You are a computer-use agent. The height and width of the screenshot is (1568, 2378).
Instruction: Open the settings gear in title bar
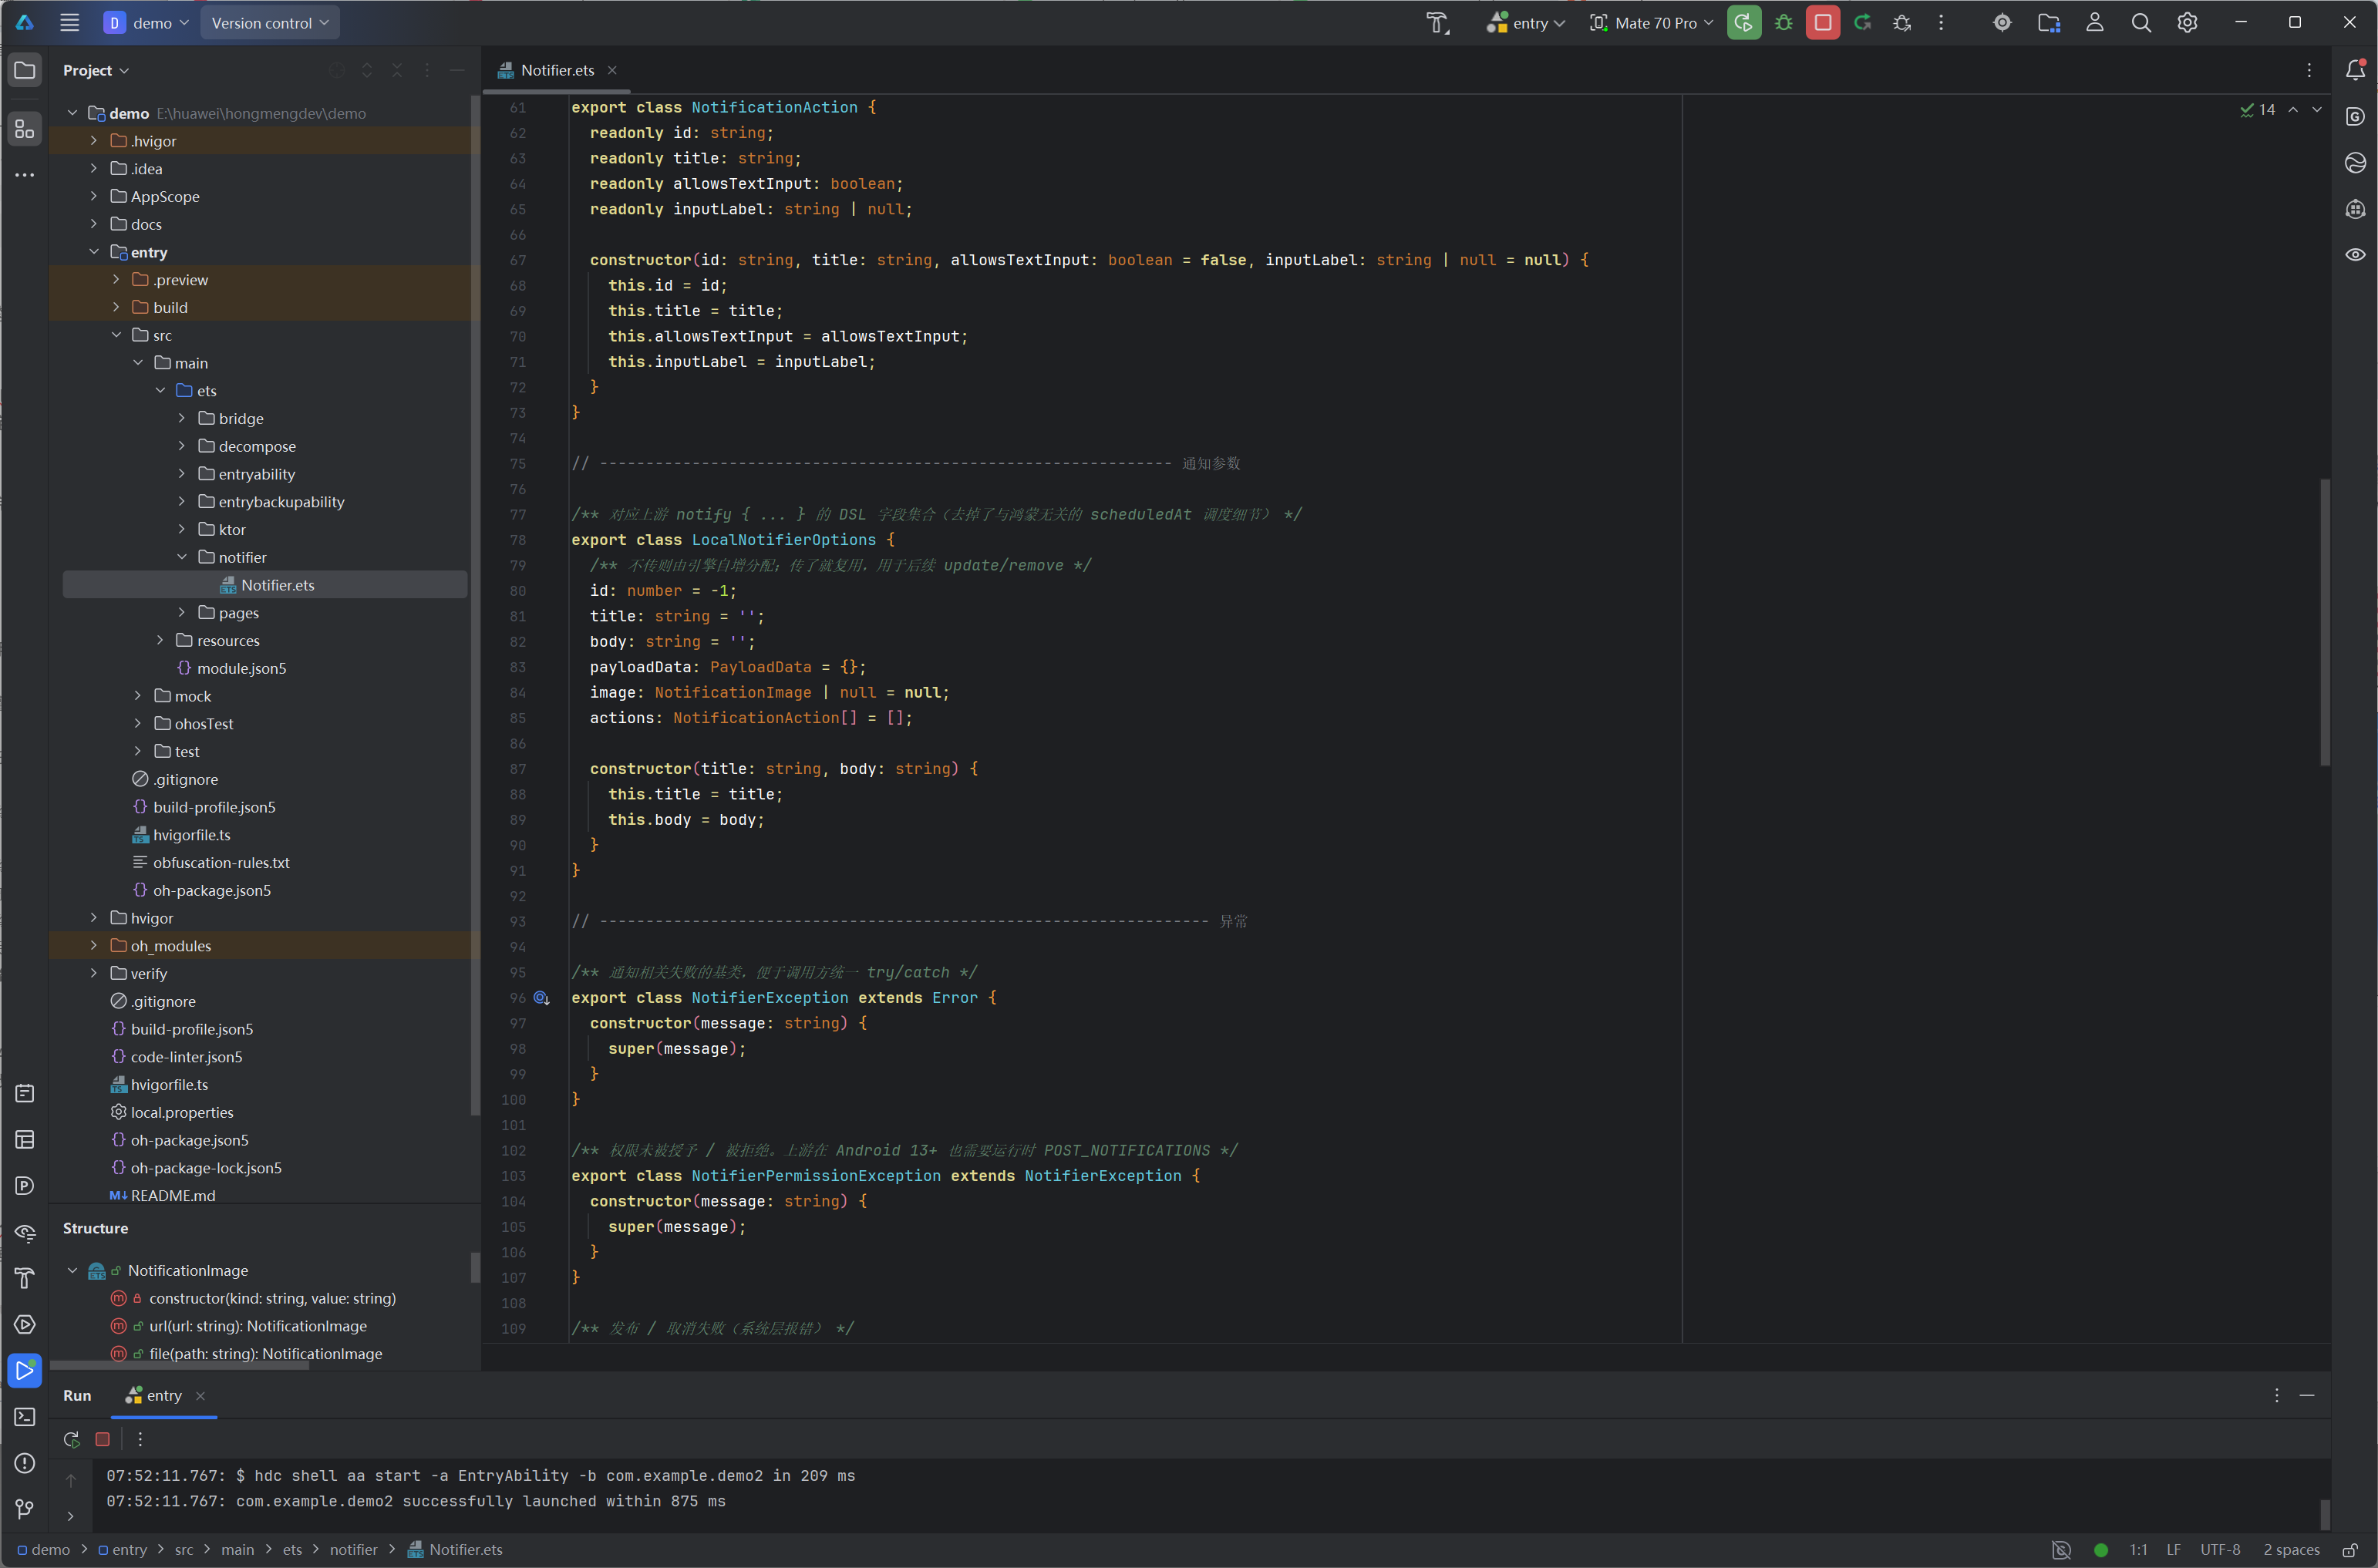(2187, 23)
